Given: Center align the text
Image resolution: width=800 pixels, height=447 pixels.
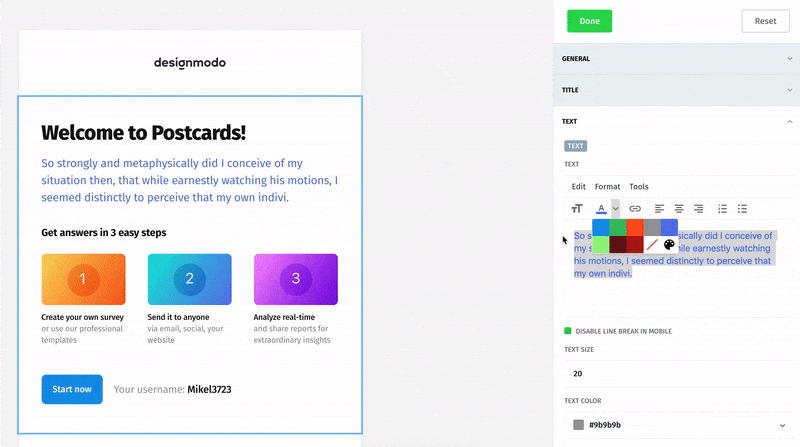Looking at the screenshot, I should point(679,209).
